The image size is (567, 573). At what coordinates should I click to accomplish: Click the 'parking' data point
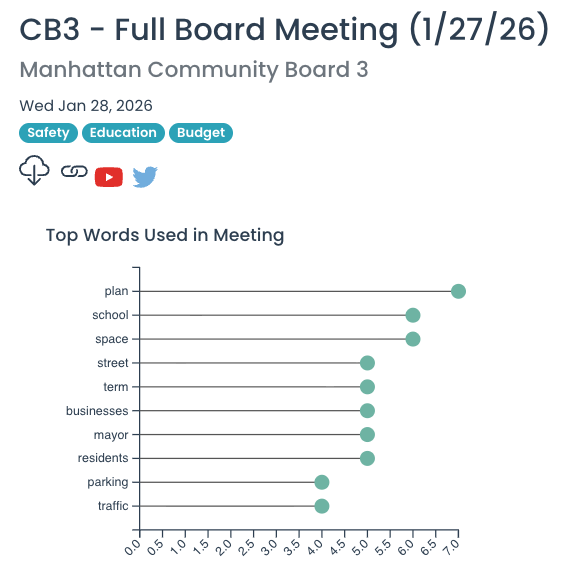(x=321, y=482)
